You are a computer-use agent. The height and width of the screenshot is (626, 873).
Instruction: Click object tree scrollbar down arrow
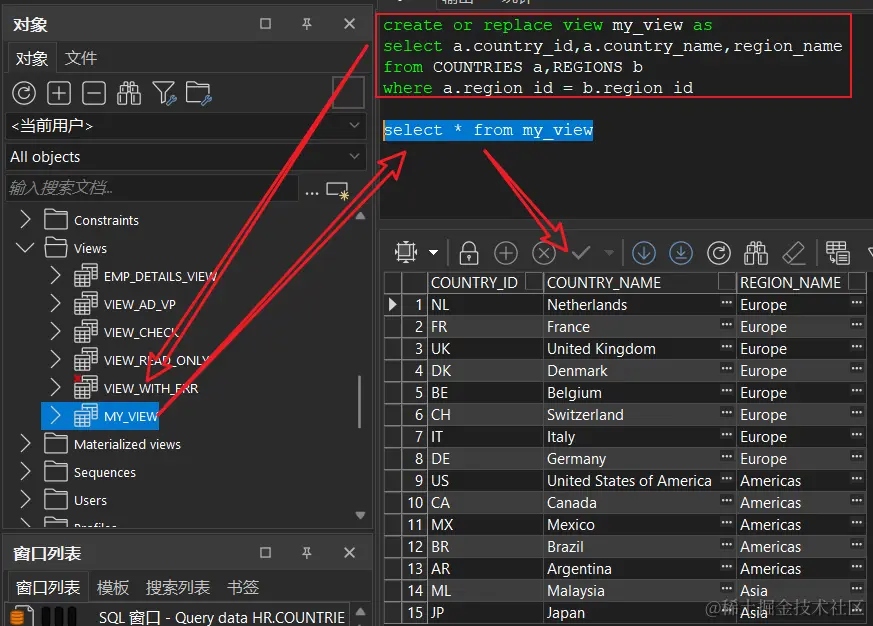point(360,515)
